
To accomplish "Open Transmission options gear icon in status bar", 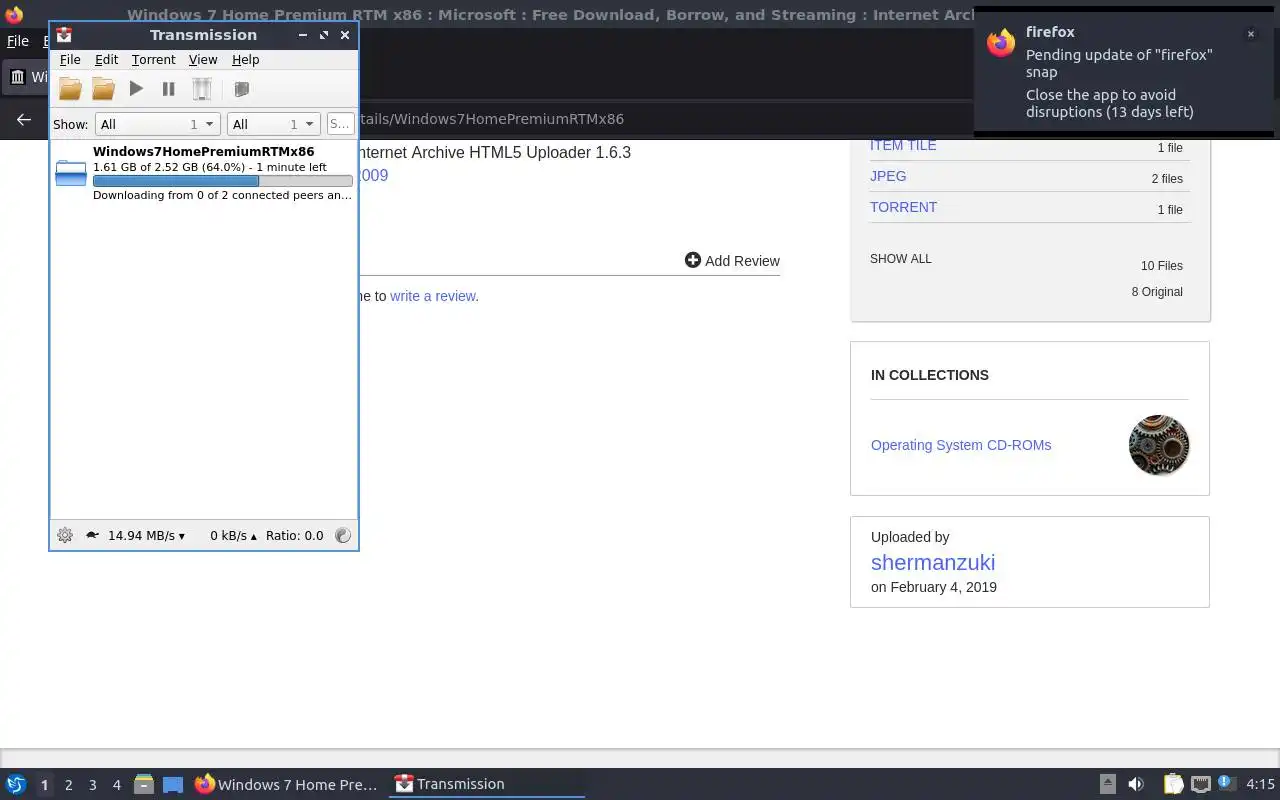I will coord(65,535).
